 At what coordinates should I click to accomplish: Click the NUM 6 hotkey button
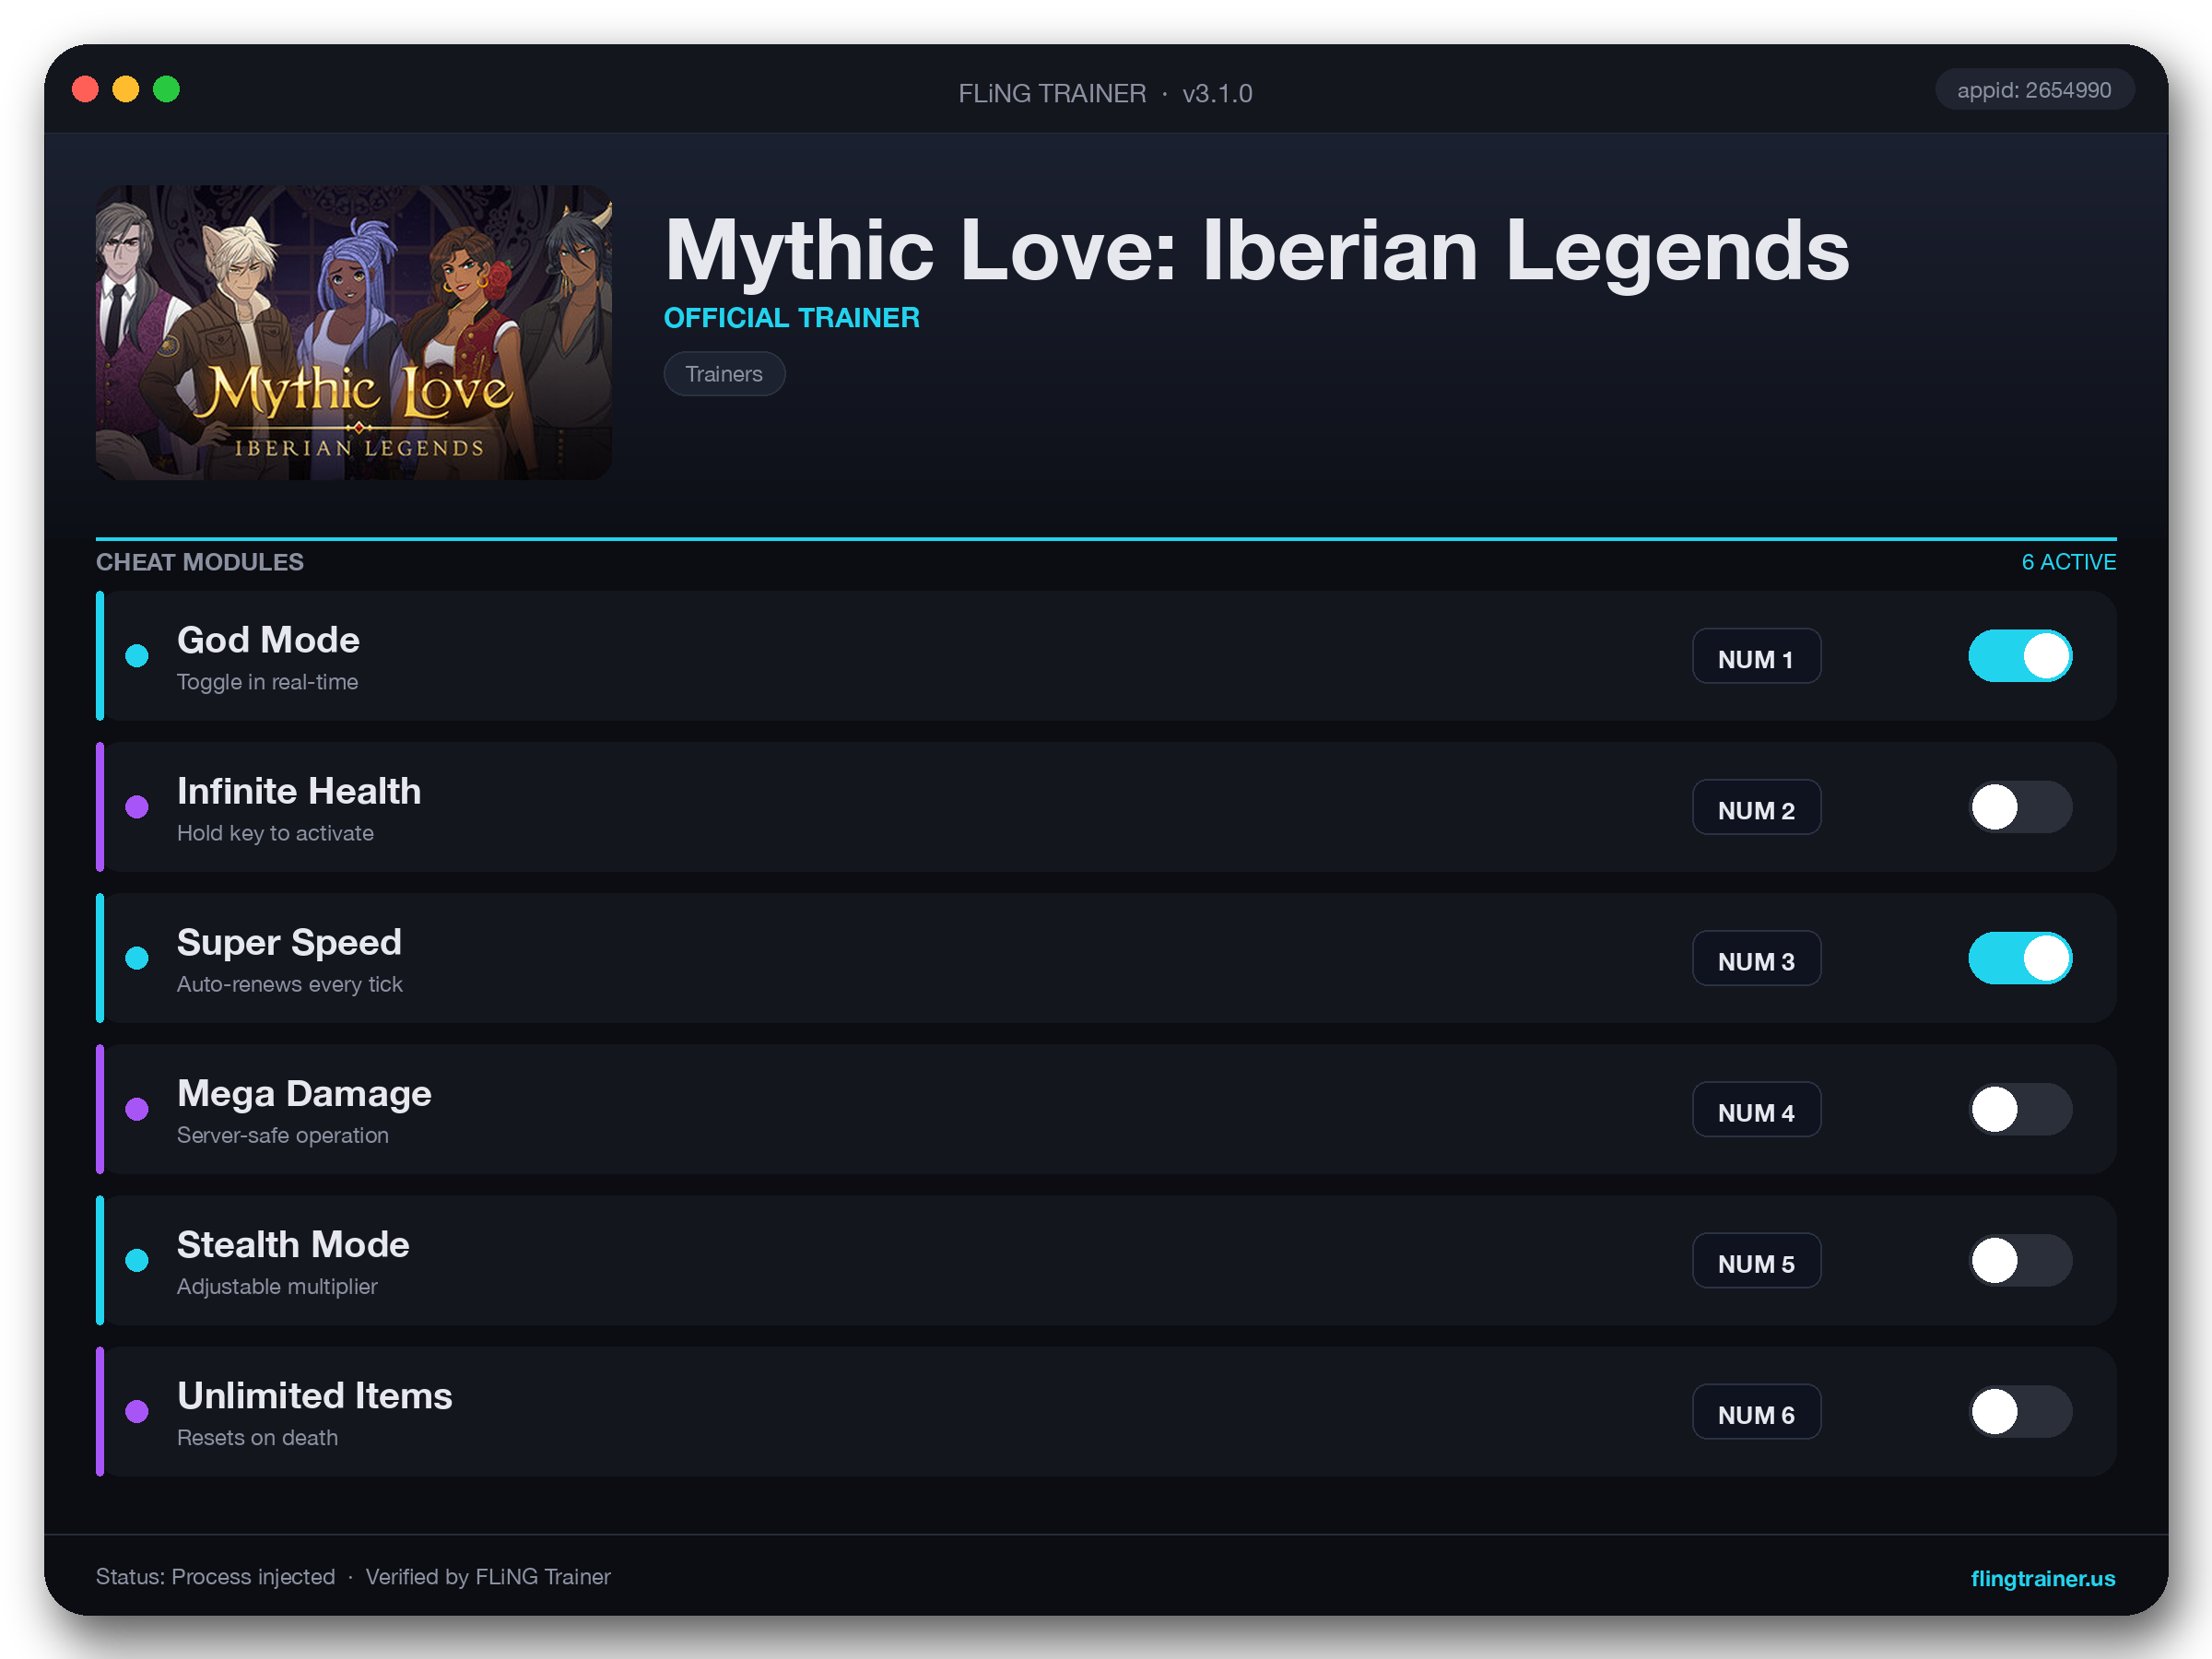[x=1756, y=1412]
